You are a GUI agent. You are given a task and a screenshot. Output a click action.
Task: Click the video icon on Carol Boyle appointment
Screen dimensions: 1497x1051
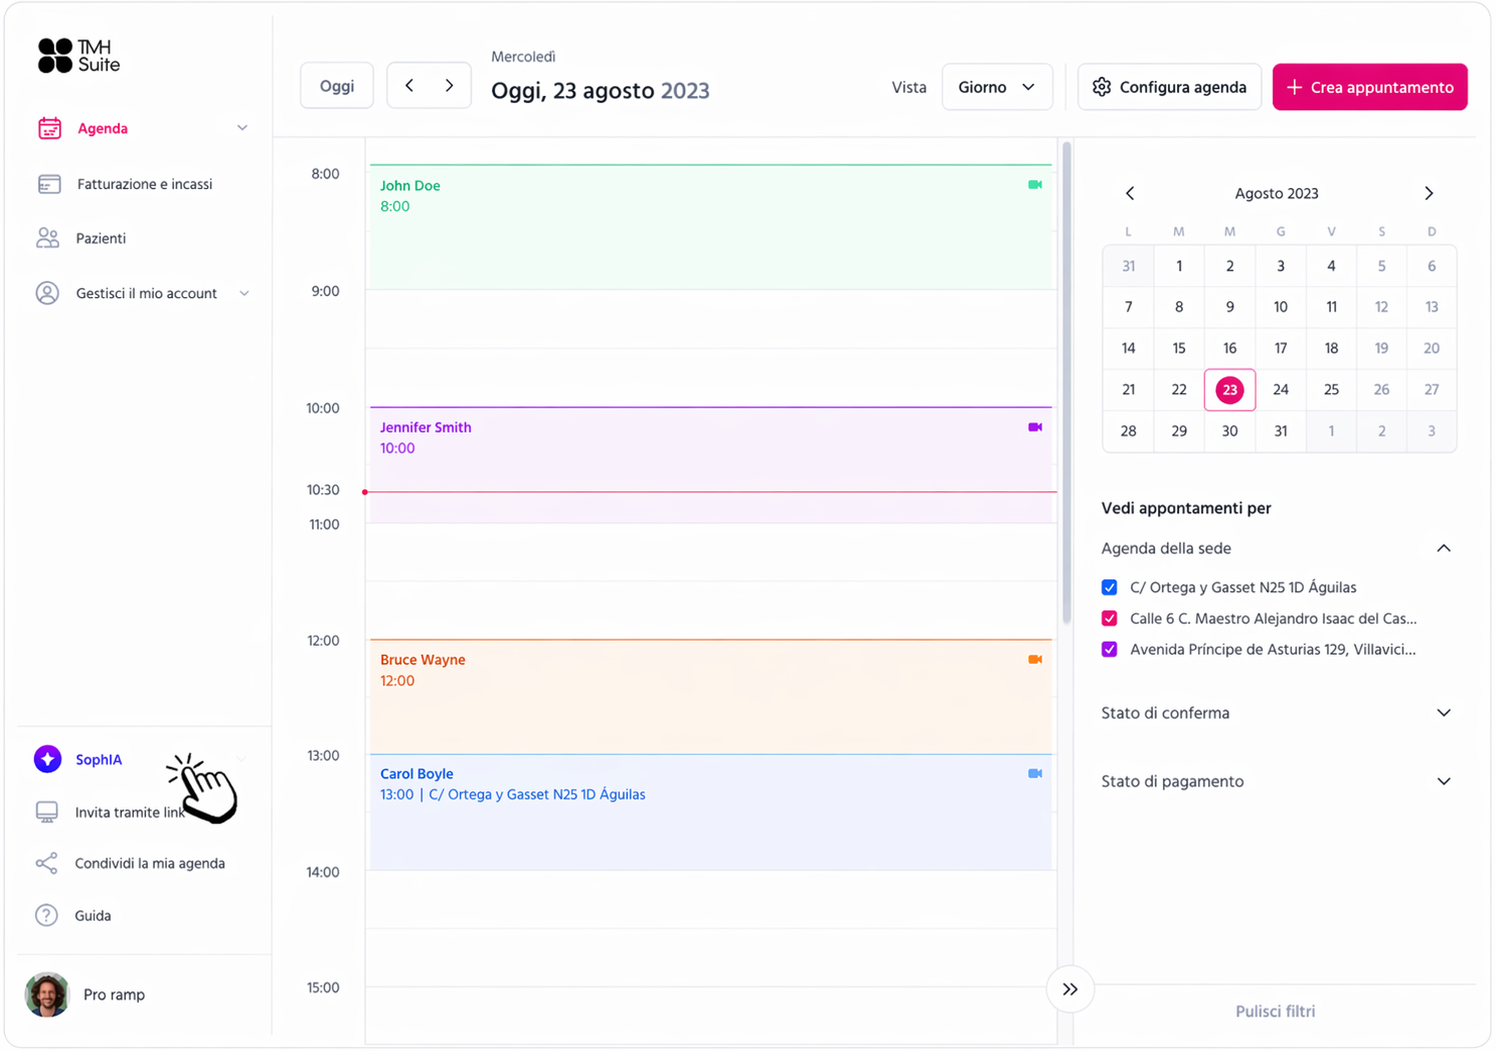[x=1035, y=773]
